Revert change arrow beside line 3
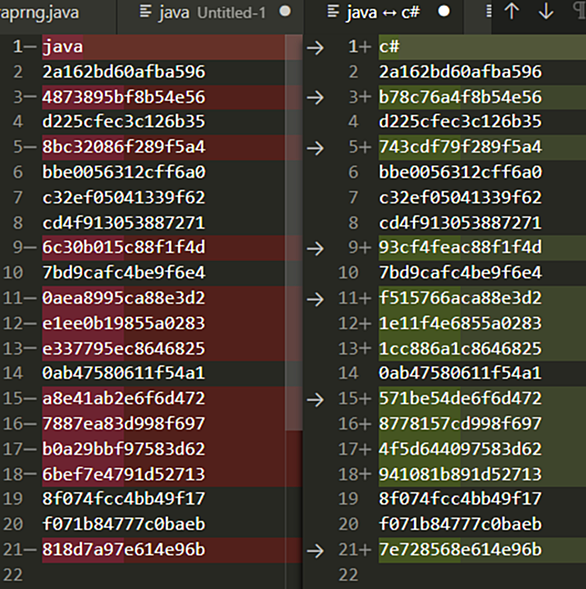Viewport: 586px width, 589px height. coord(315,98)
